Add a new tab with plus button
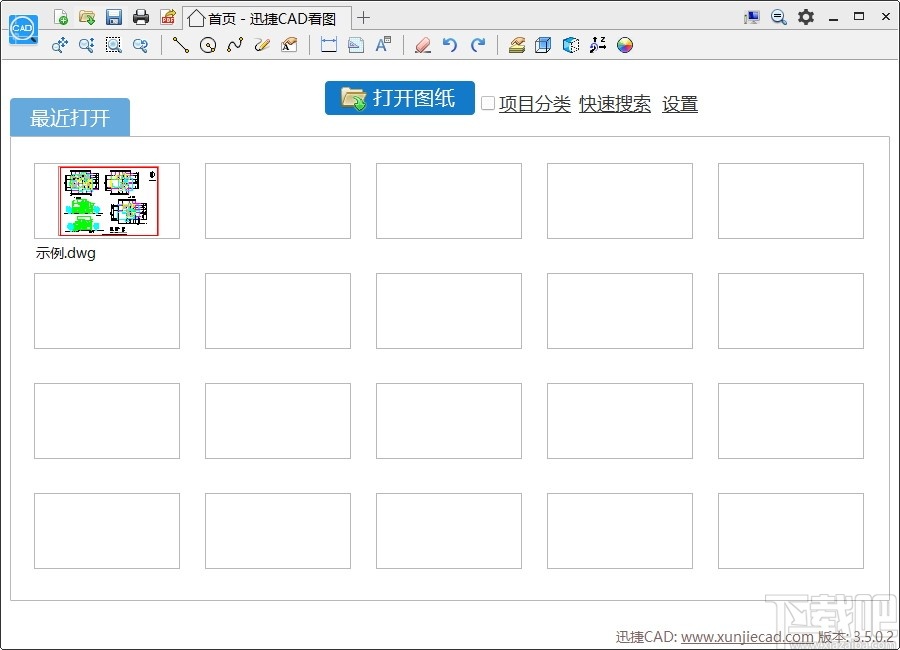900x650 pixels. click(363, 18)
